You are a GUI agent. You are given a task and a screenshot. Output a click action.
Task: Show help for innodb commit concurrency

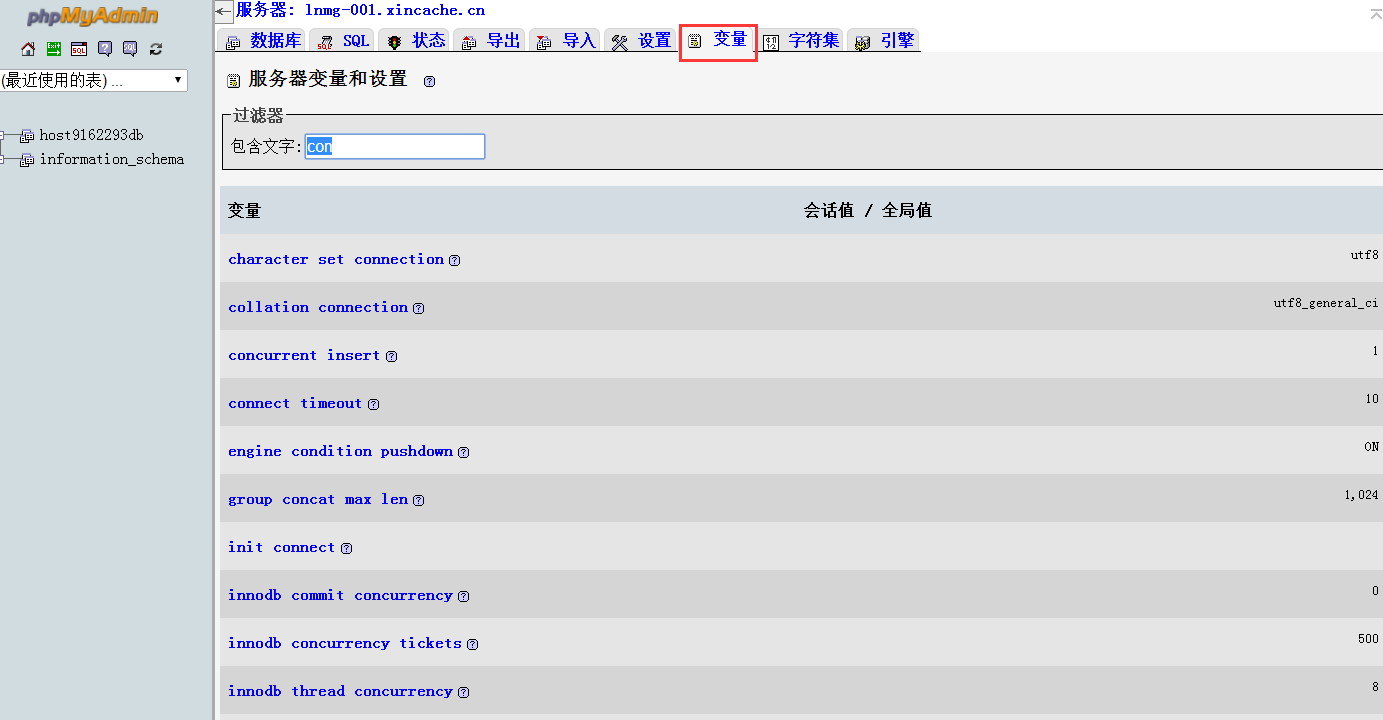[464, 597]
